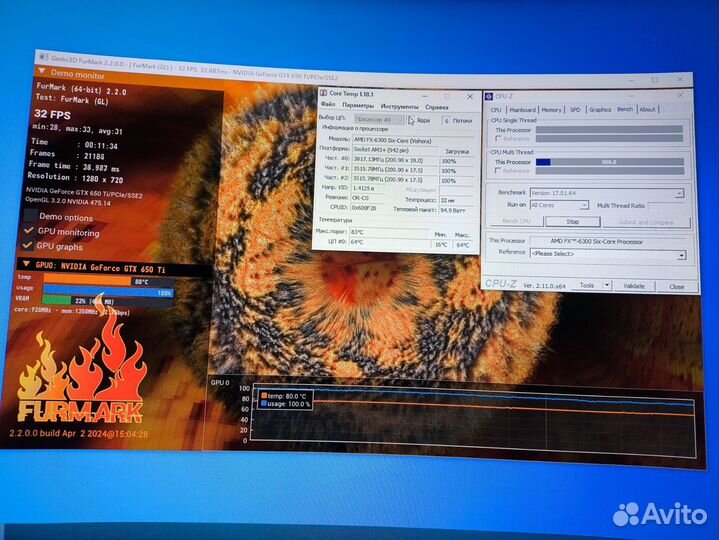
Task: Collapse the Demo monitor panel triangle
Action: (x=41, y=73)
